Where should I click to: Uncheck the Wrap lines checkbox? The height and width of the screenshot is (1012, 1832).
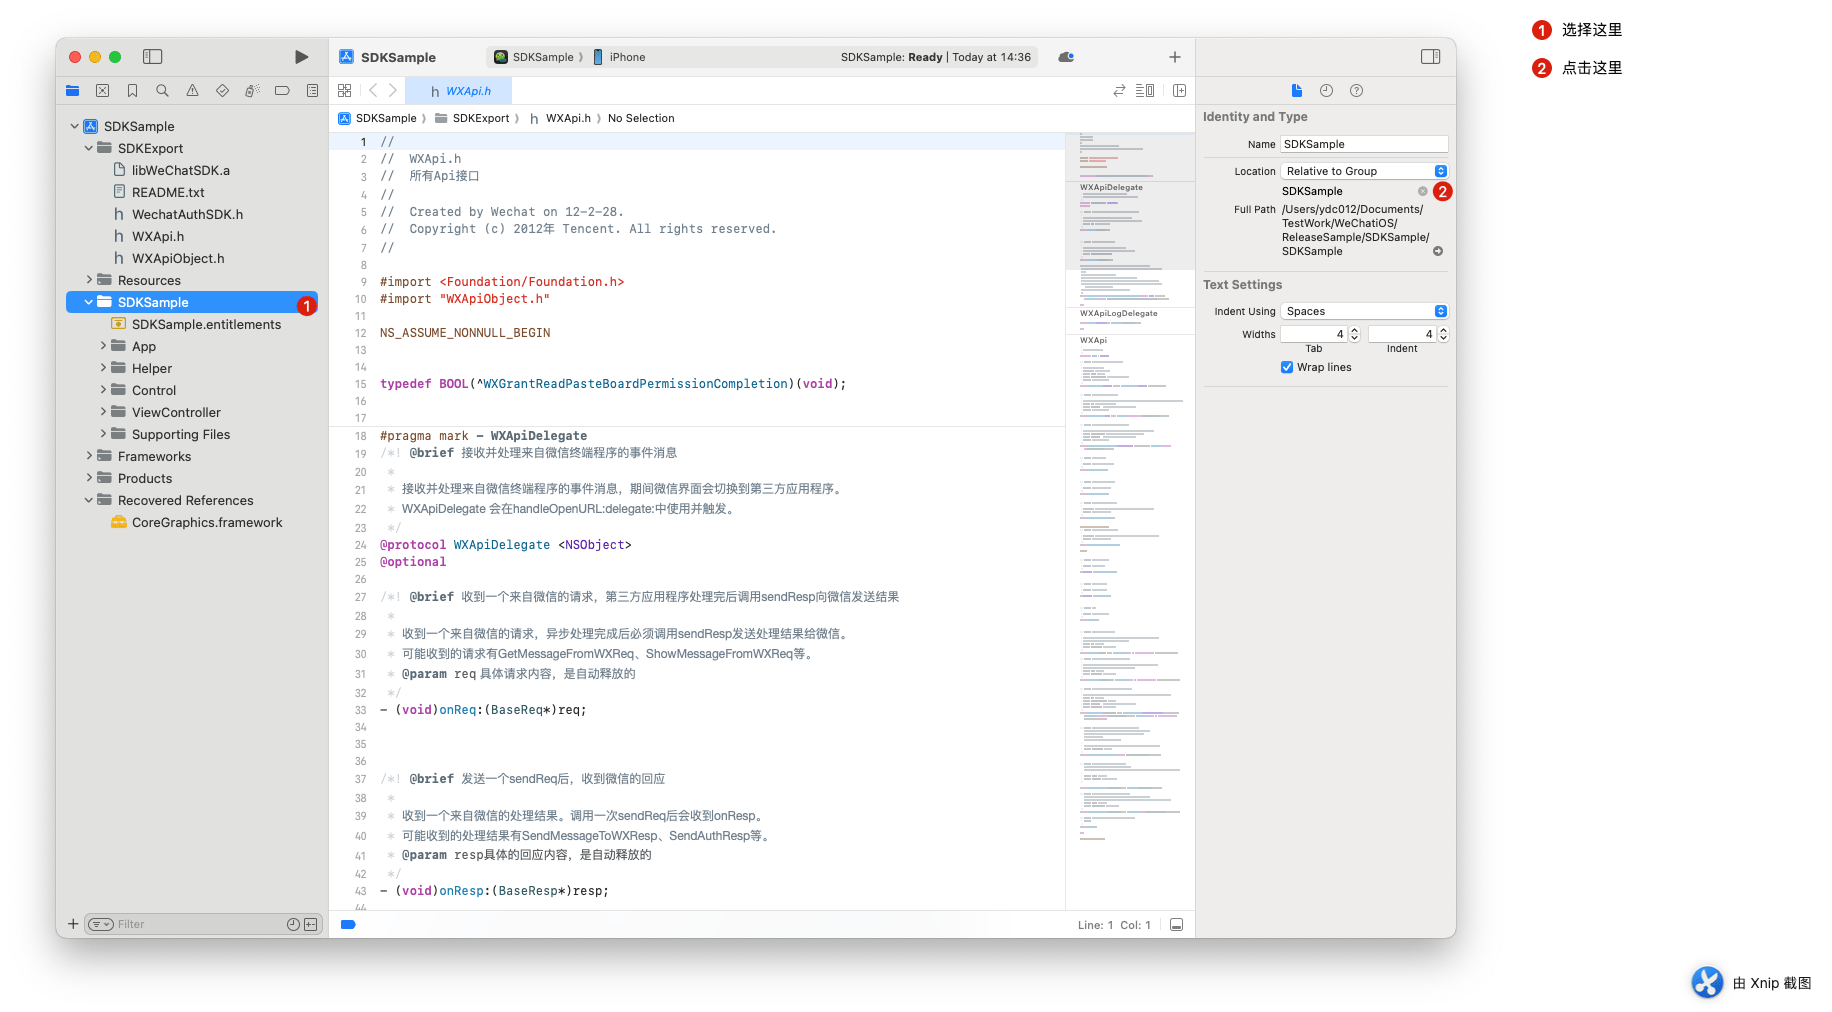(1287, 367)
